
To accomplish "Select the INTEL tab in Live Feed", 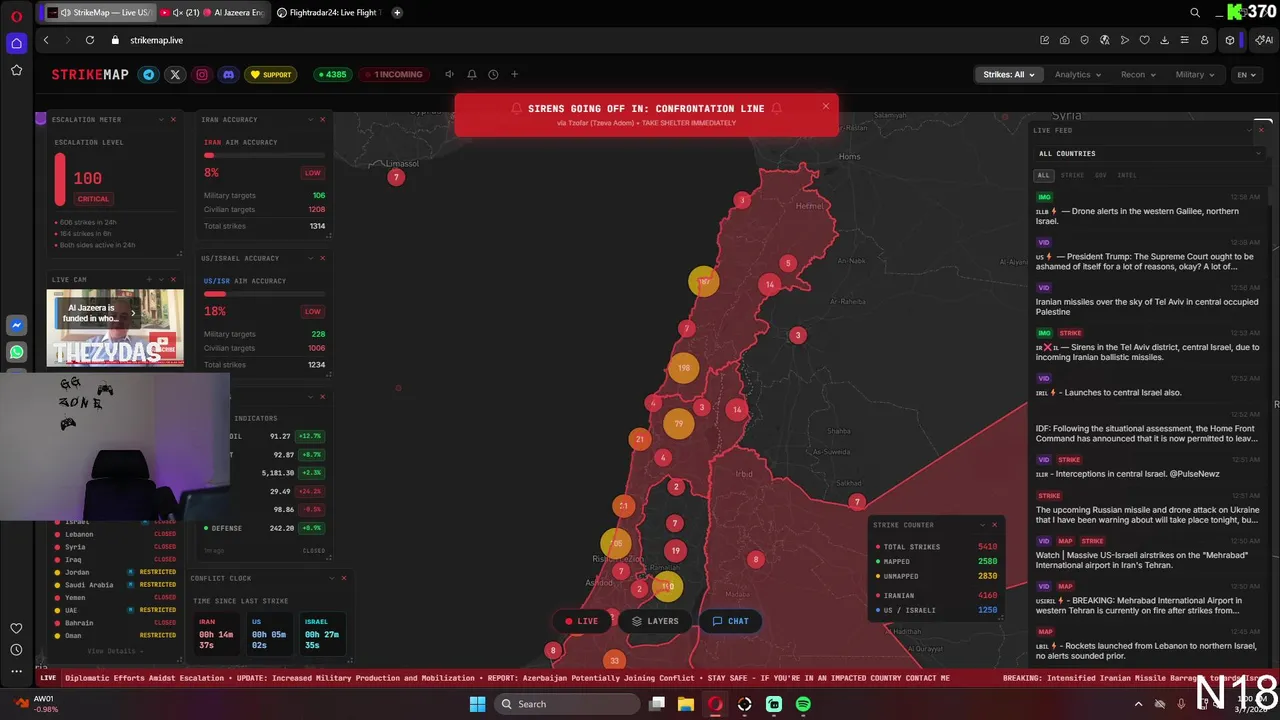I will (x=1127, y=175).
